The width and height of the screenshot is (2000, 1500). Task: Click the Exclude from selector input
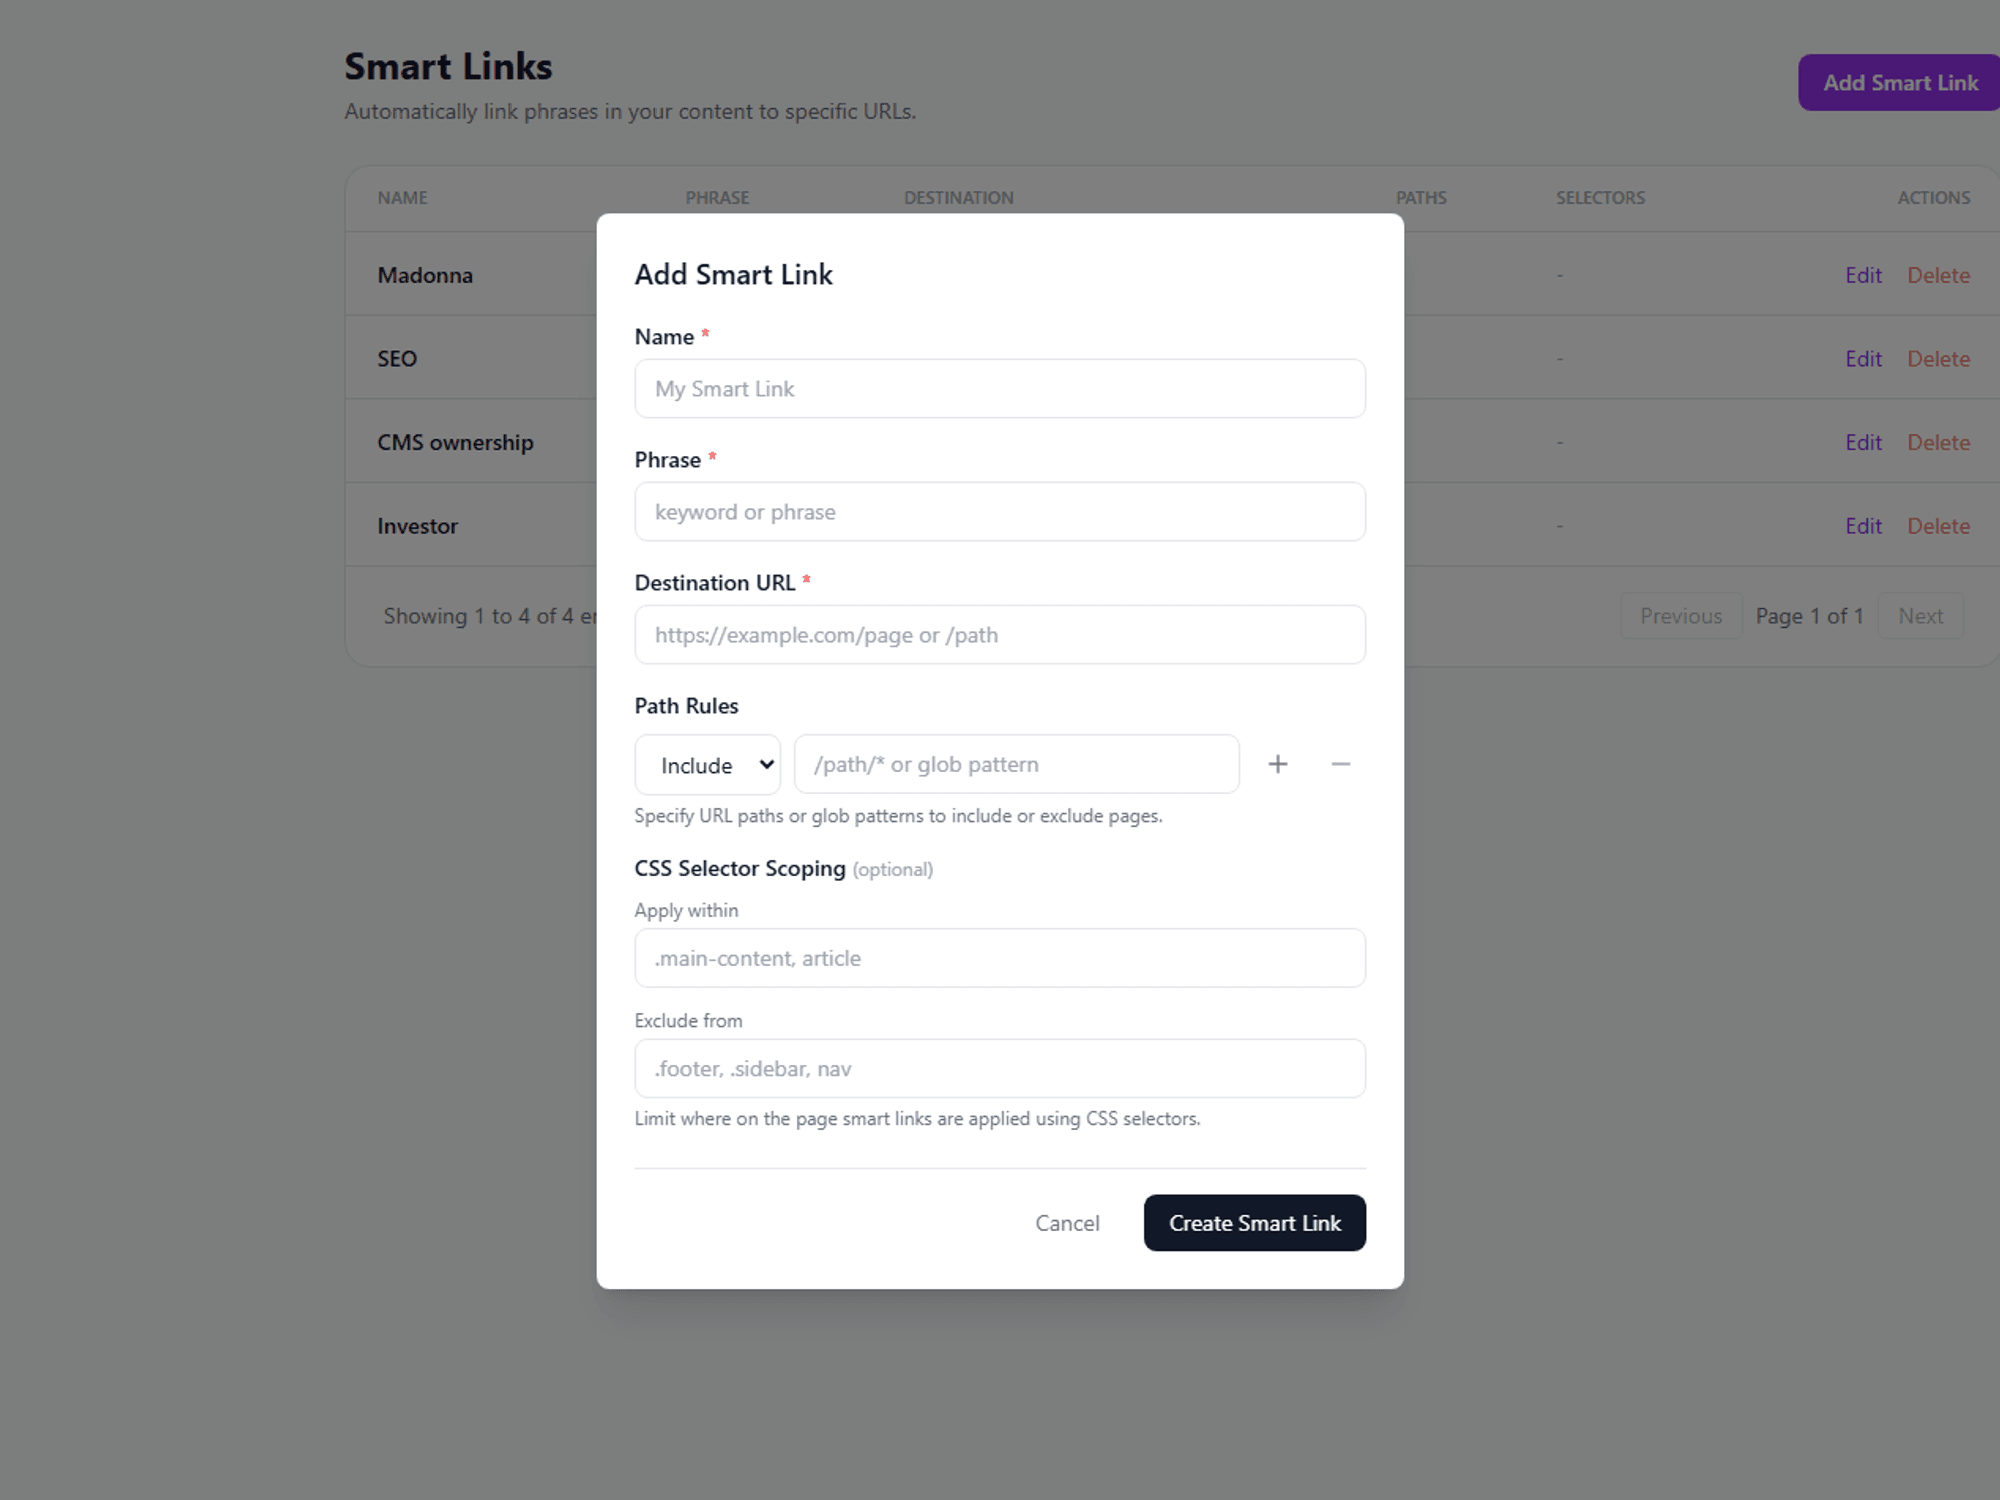(x=999, y=1068)
